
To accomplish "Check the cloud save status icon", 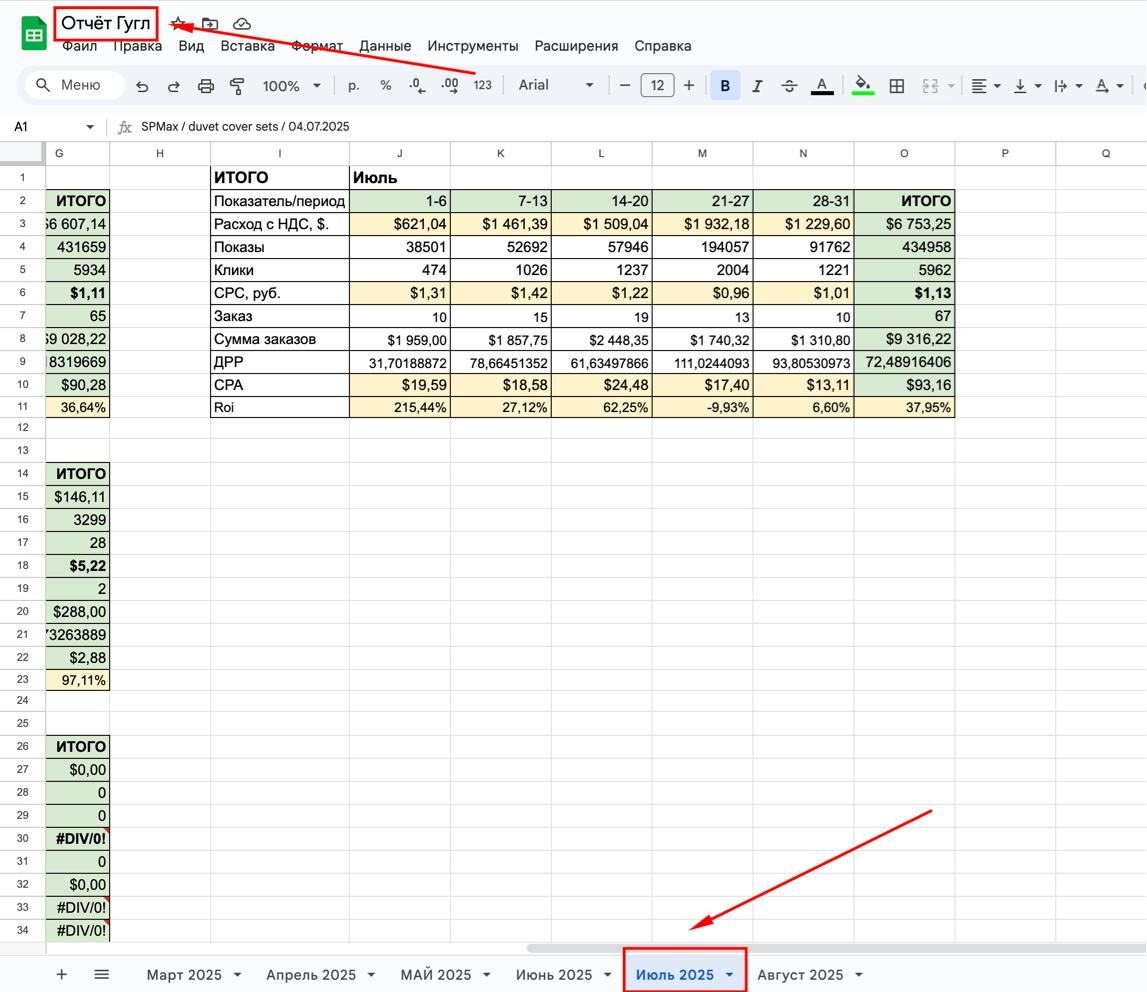I will click(241, 23).
